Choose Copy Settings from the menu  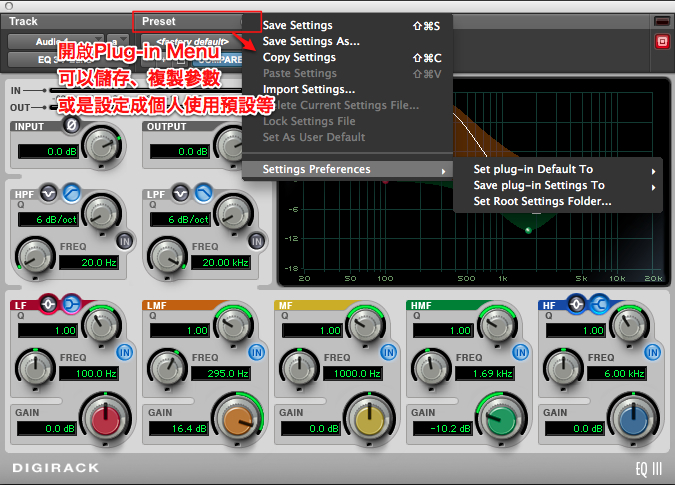(347, 57)
